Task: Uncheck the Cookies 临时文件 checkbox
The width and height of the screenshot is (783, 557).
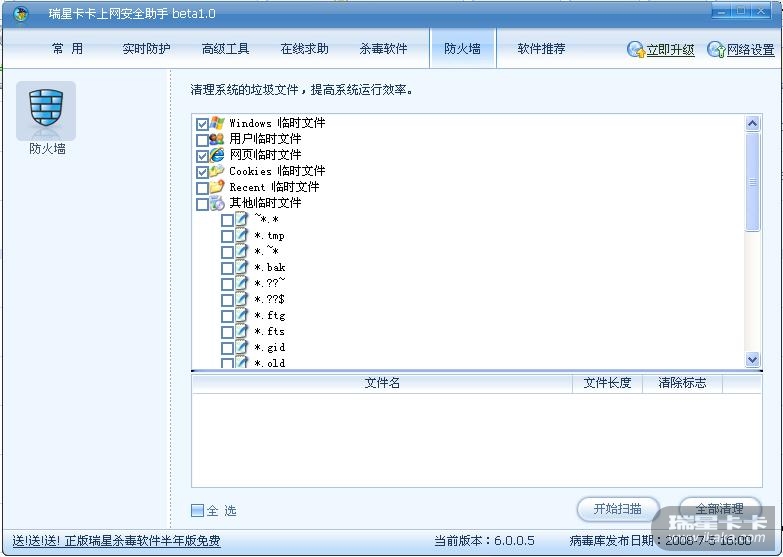Action: 202,172
